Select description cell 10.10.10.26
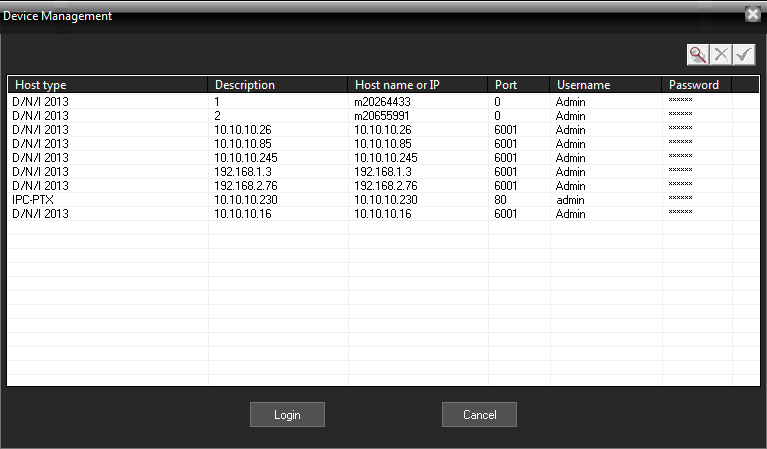 243,130
